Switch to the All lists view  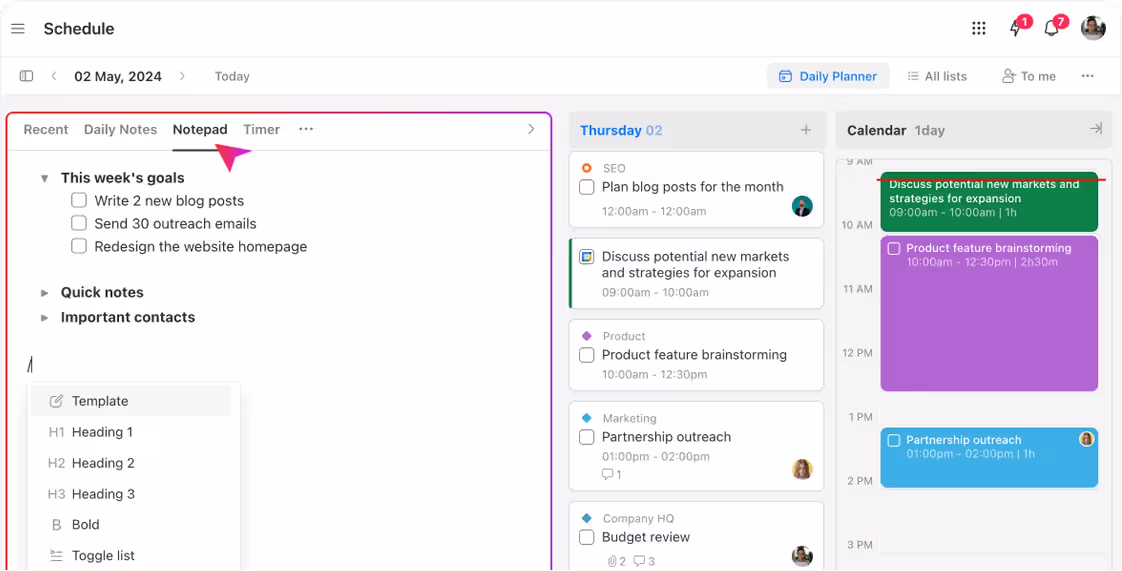pos(937,76)
